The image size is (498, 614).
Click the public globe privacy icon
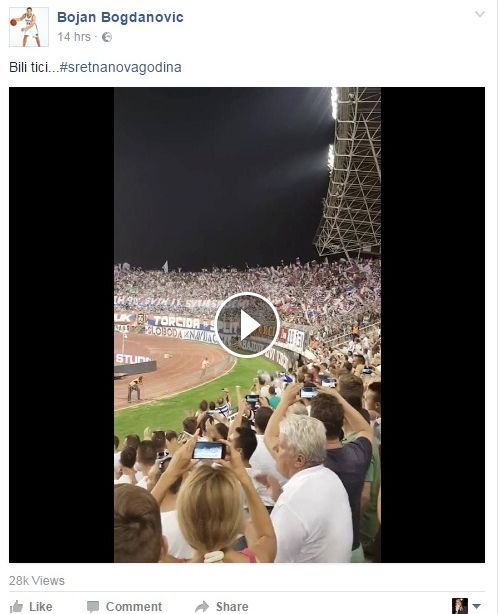pyautogui.click(x=107, y=37)
